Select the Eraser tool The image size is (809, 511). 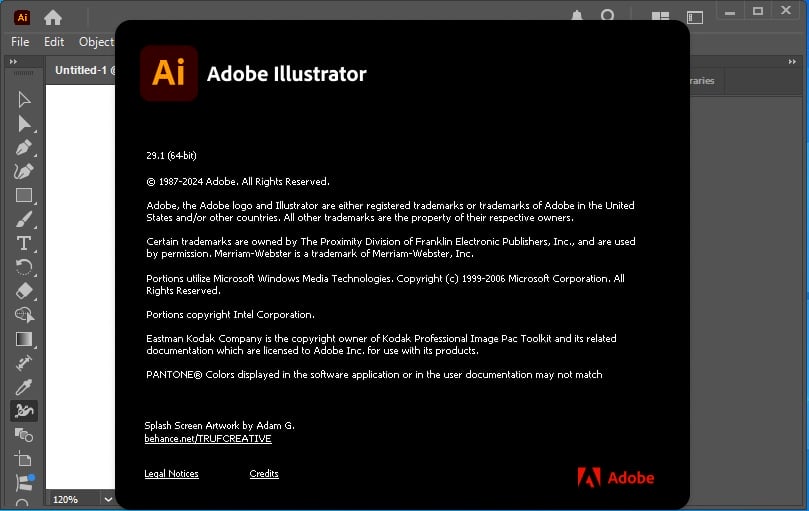pos(24,291)
